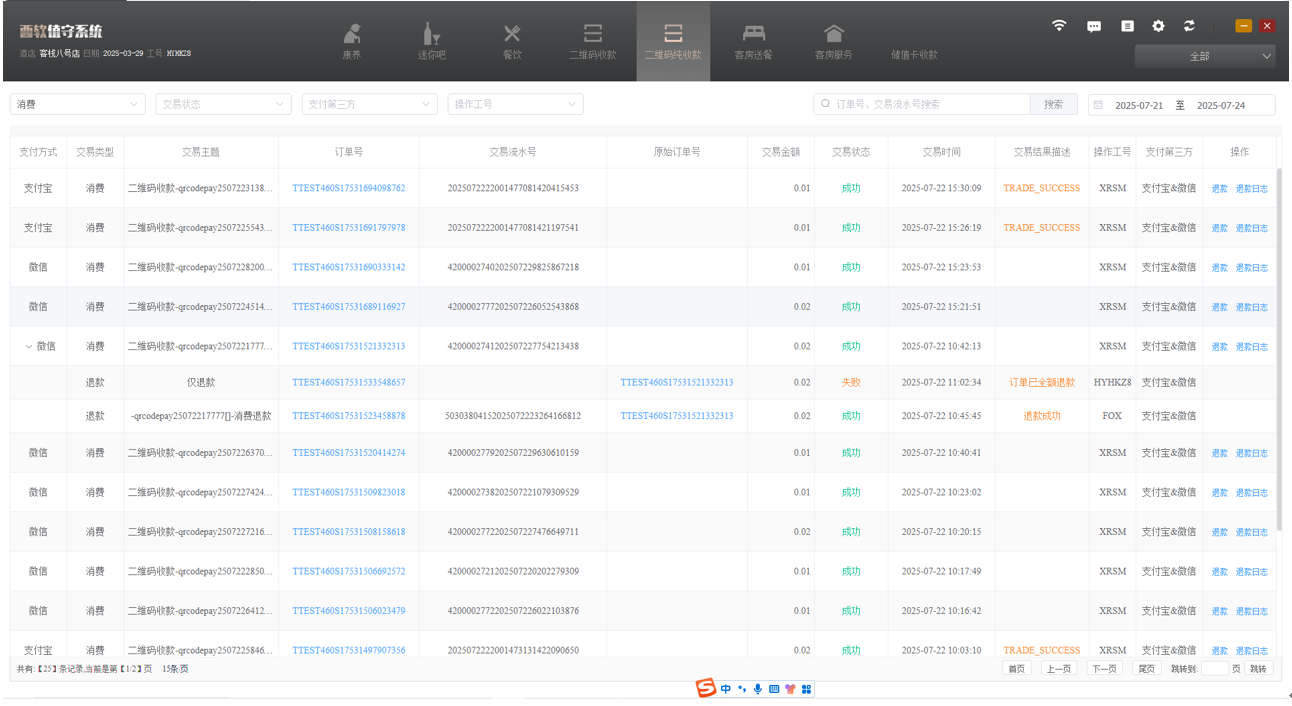The width and height of the screenshot is (1292, 706).
Task: Click the calendar icon in date range
Action: point(1098,105)
